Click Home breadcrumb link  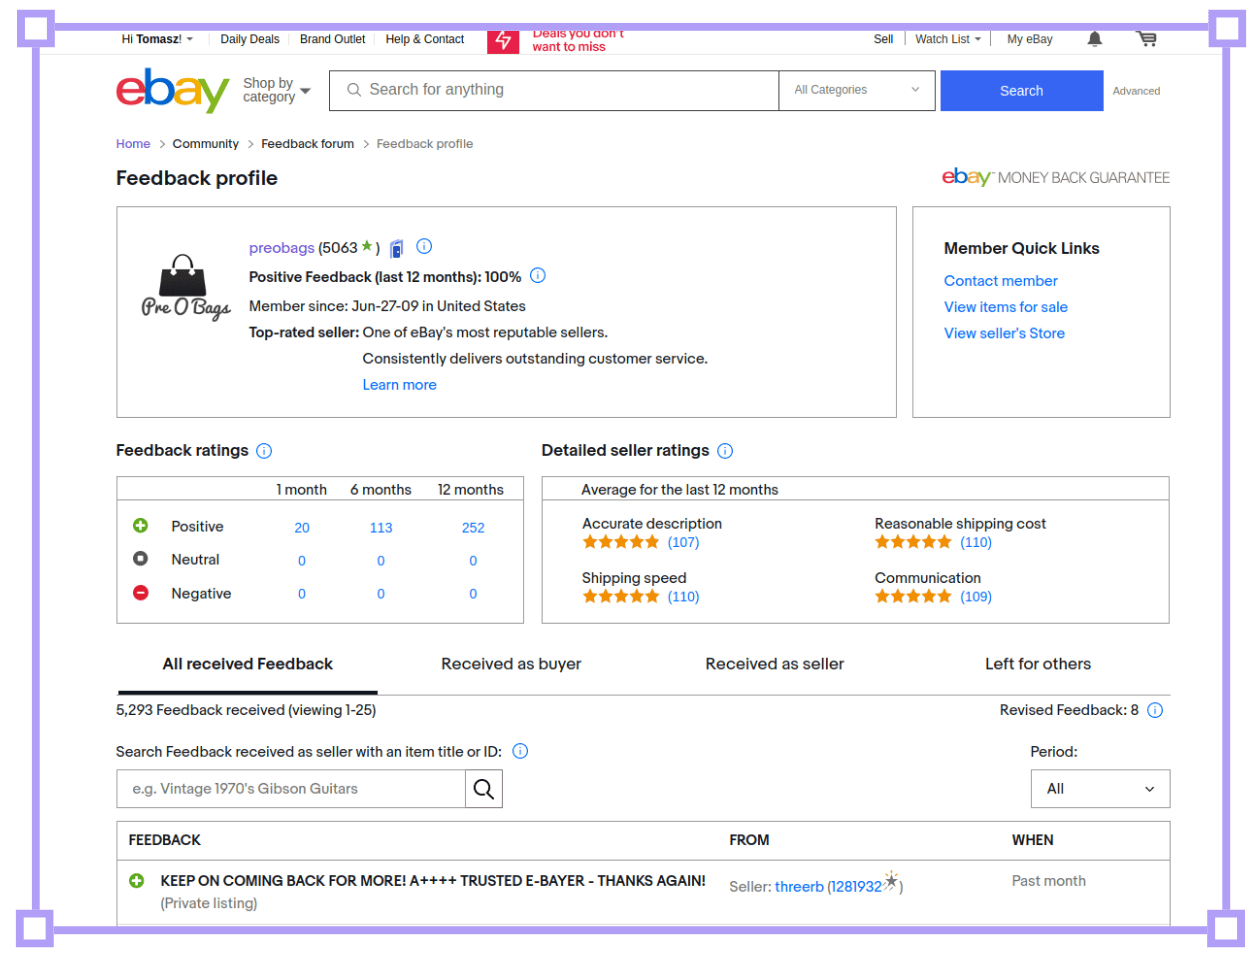click(x=133, y=144)
